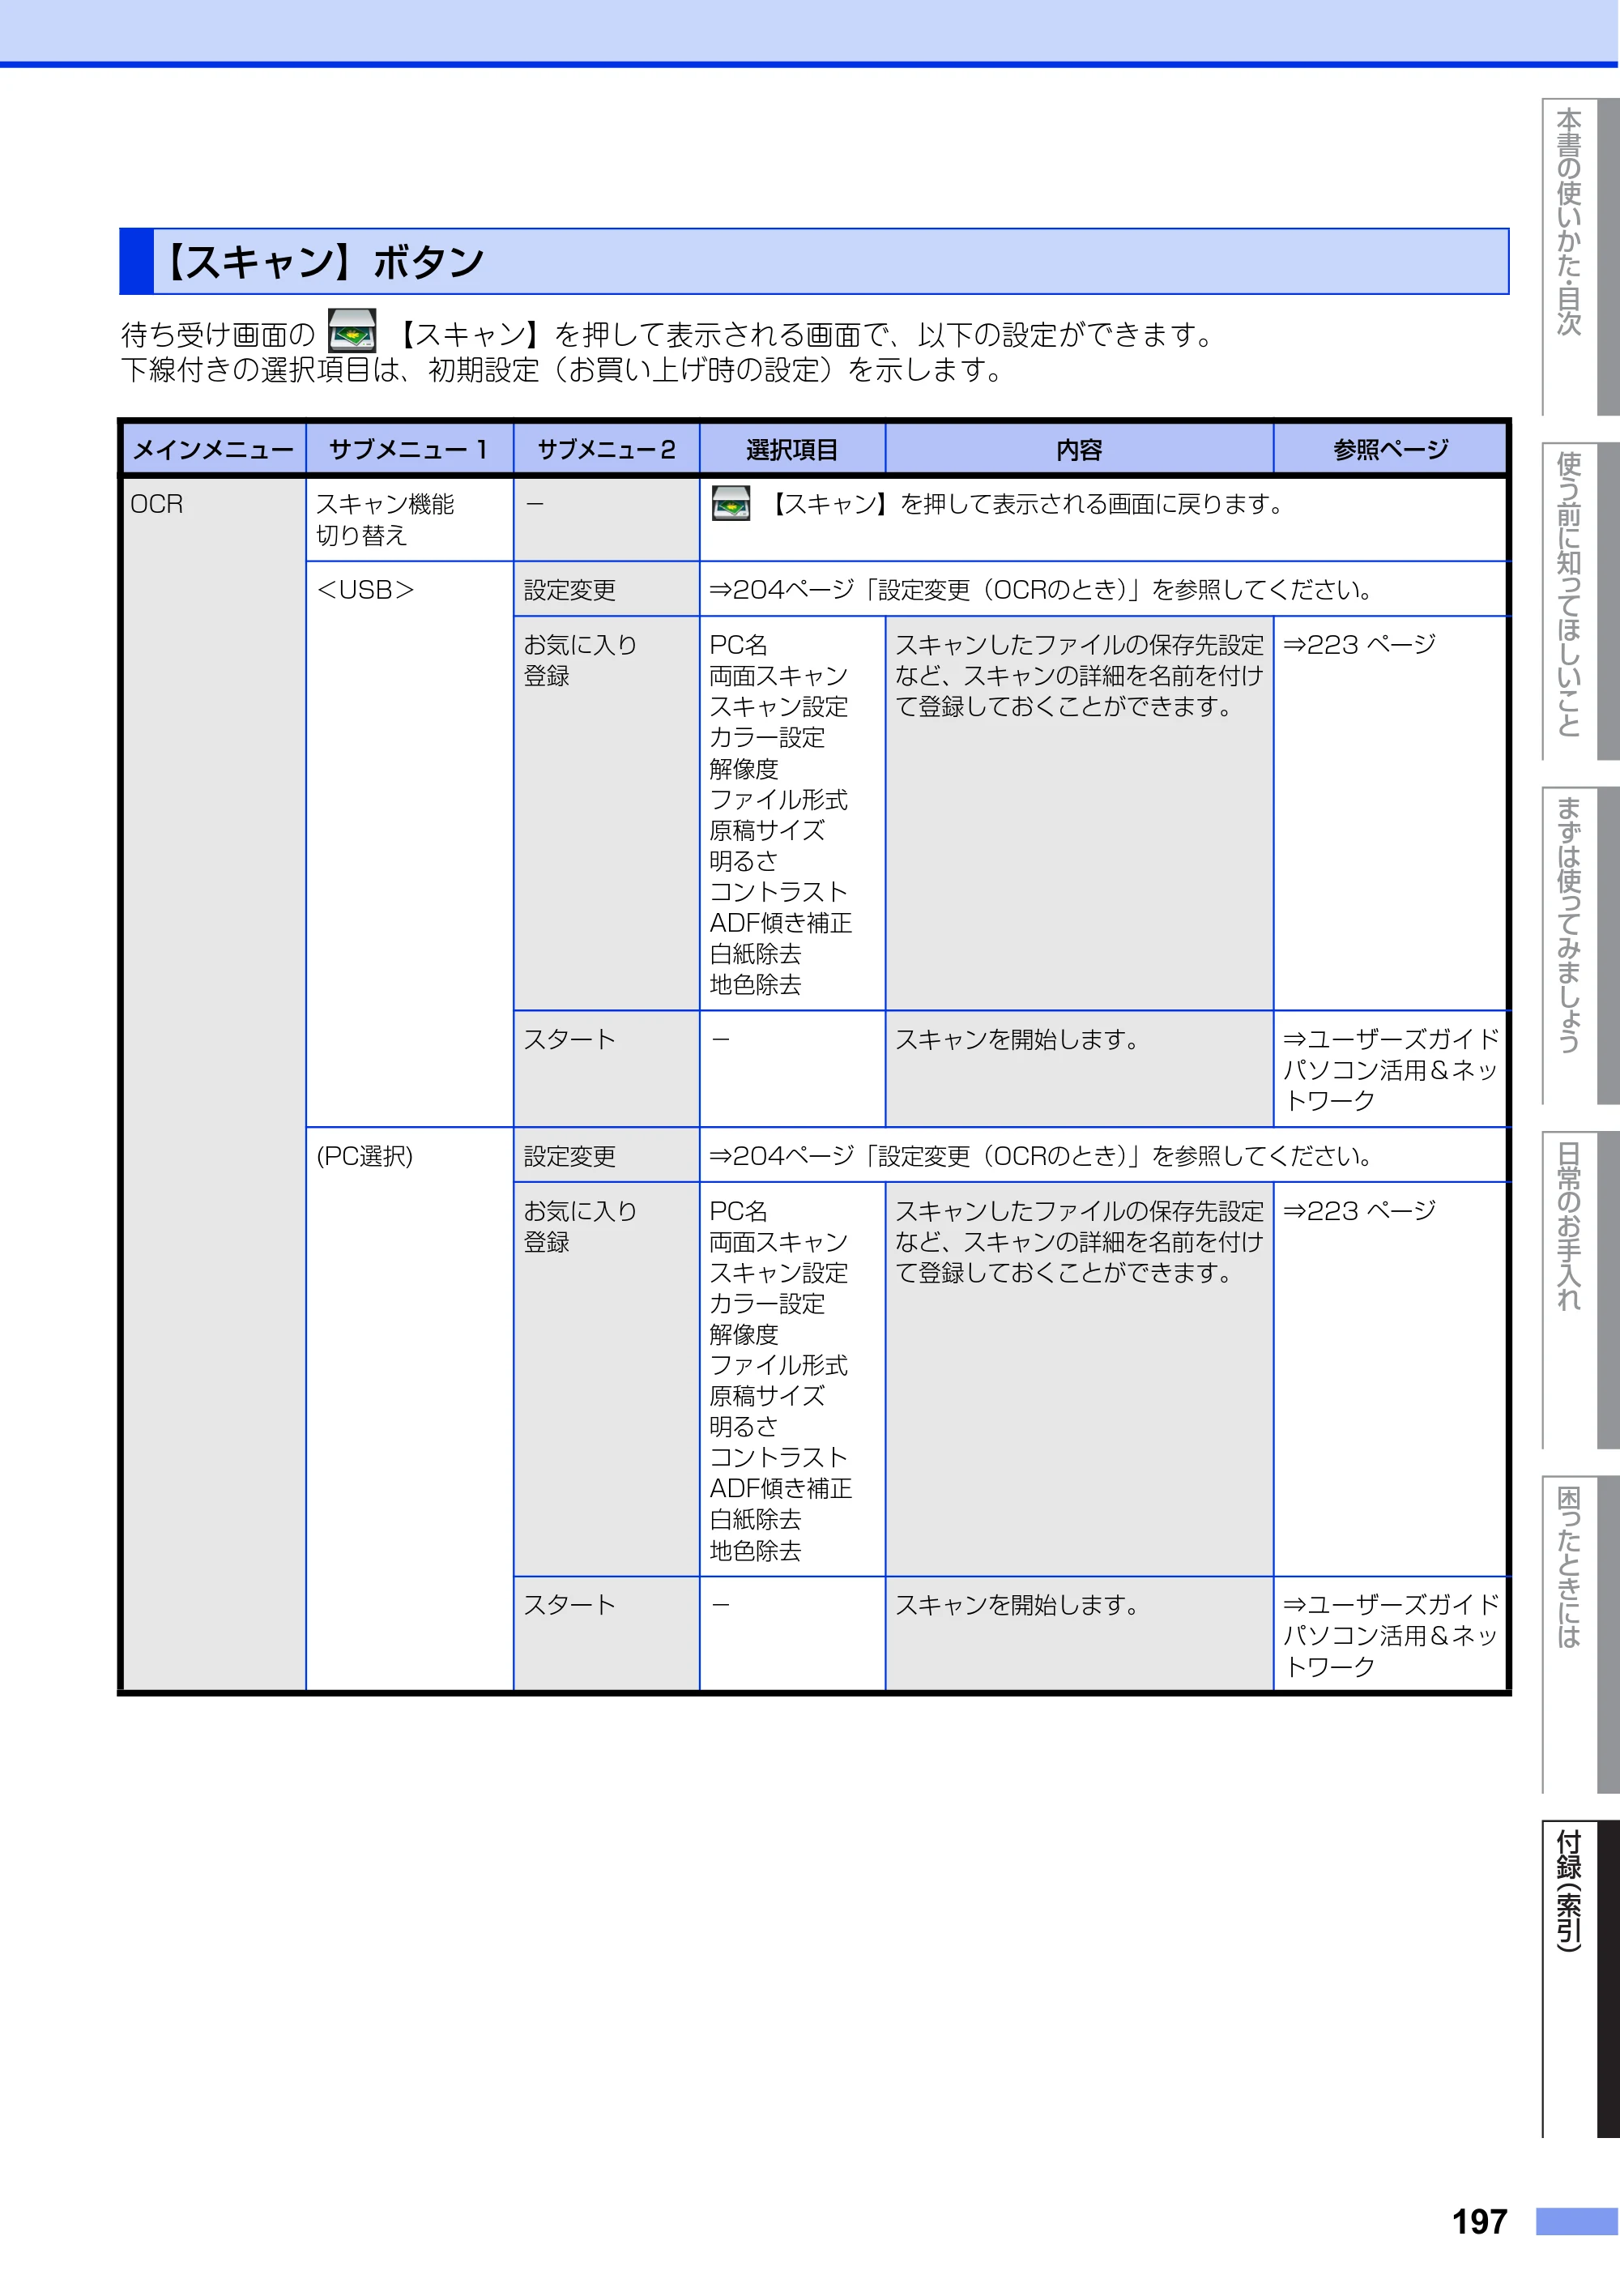1620x2296 pixels.
Task: Switch to the まずは使ってみましょう side tab
Action: click(1580, 946)
